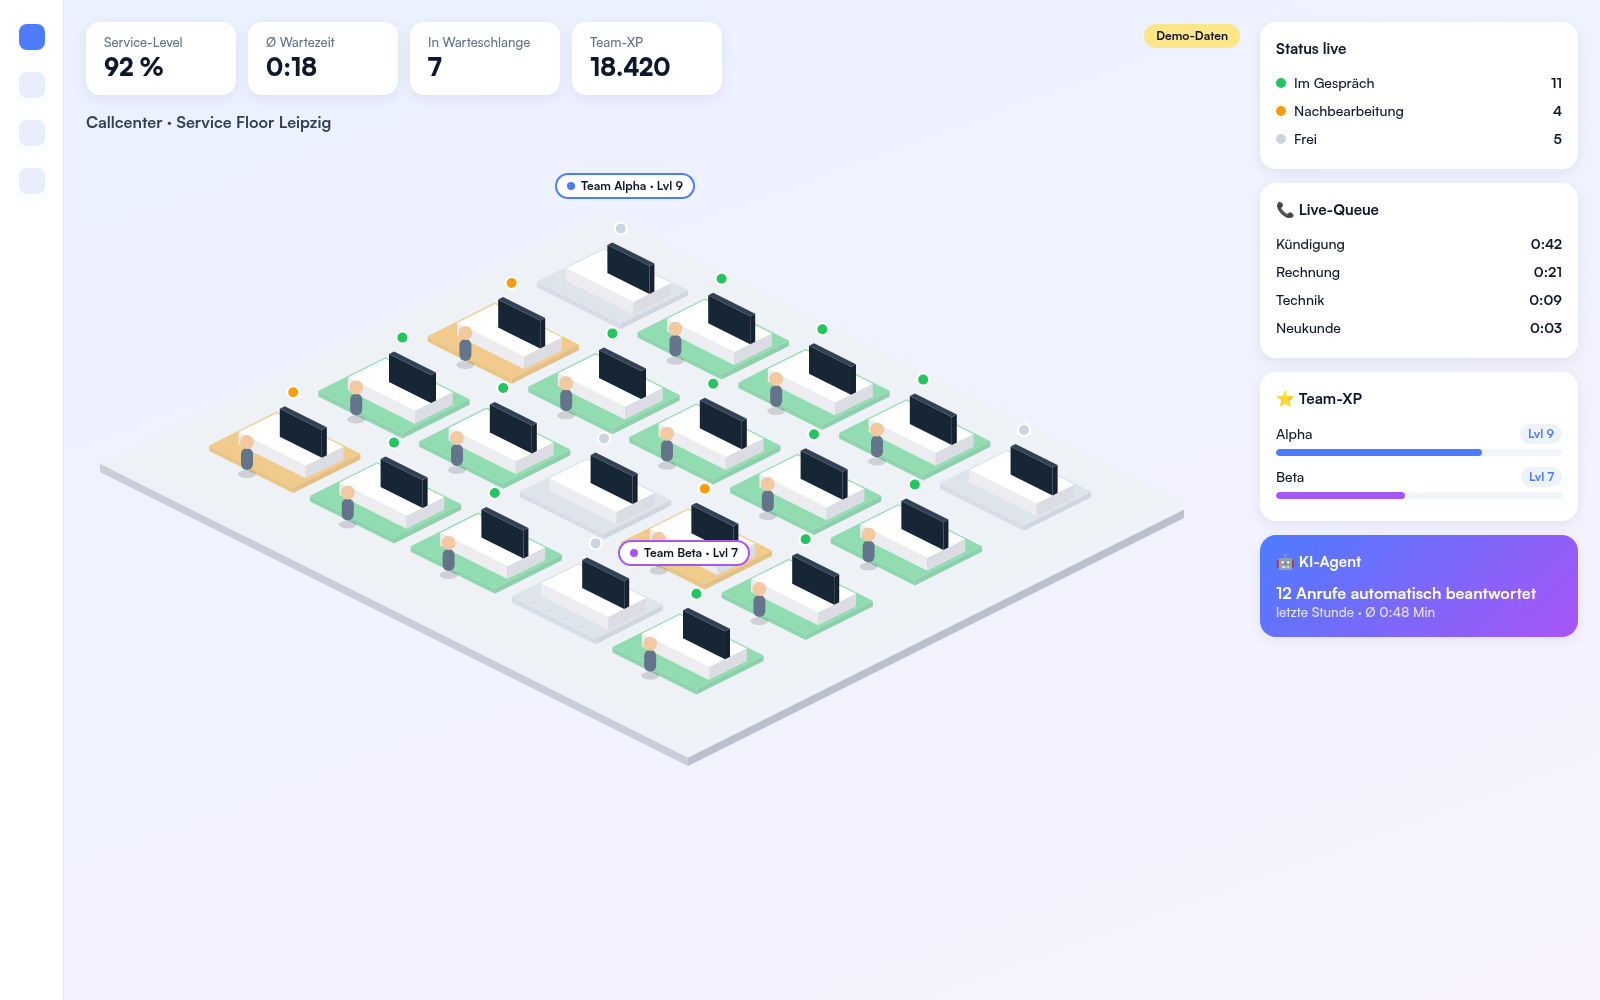Click the orange dot next to Nachbearbeitung
The image size is (1600, 1000).
(x=1281, y=111)
